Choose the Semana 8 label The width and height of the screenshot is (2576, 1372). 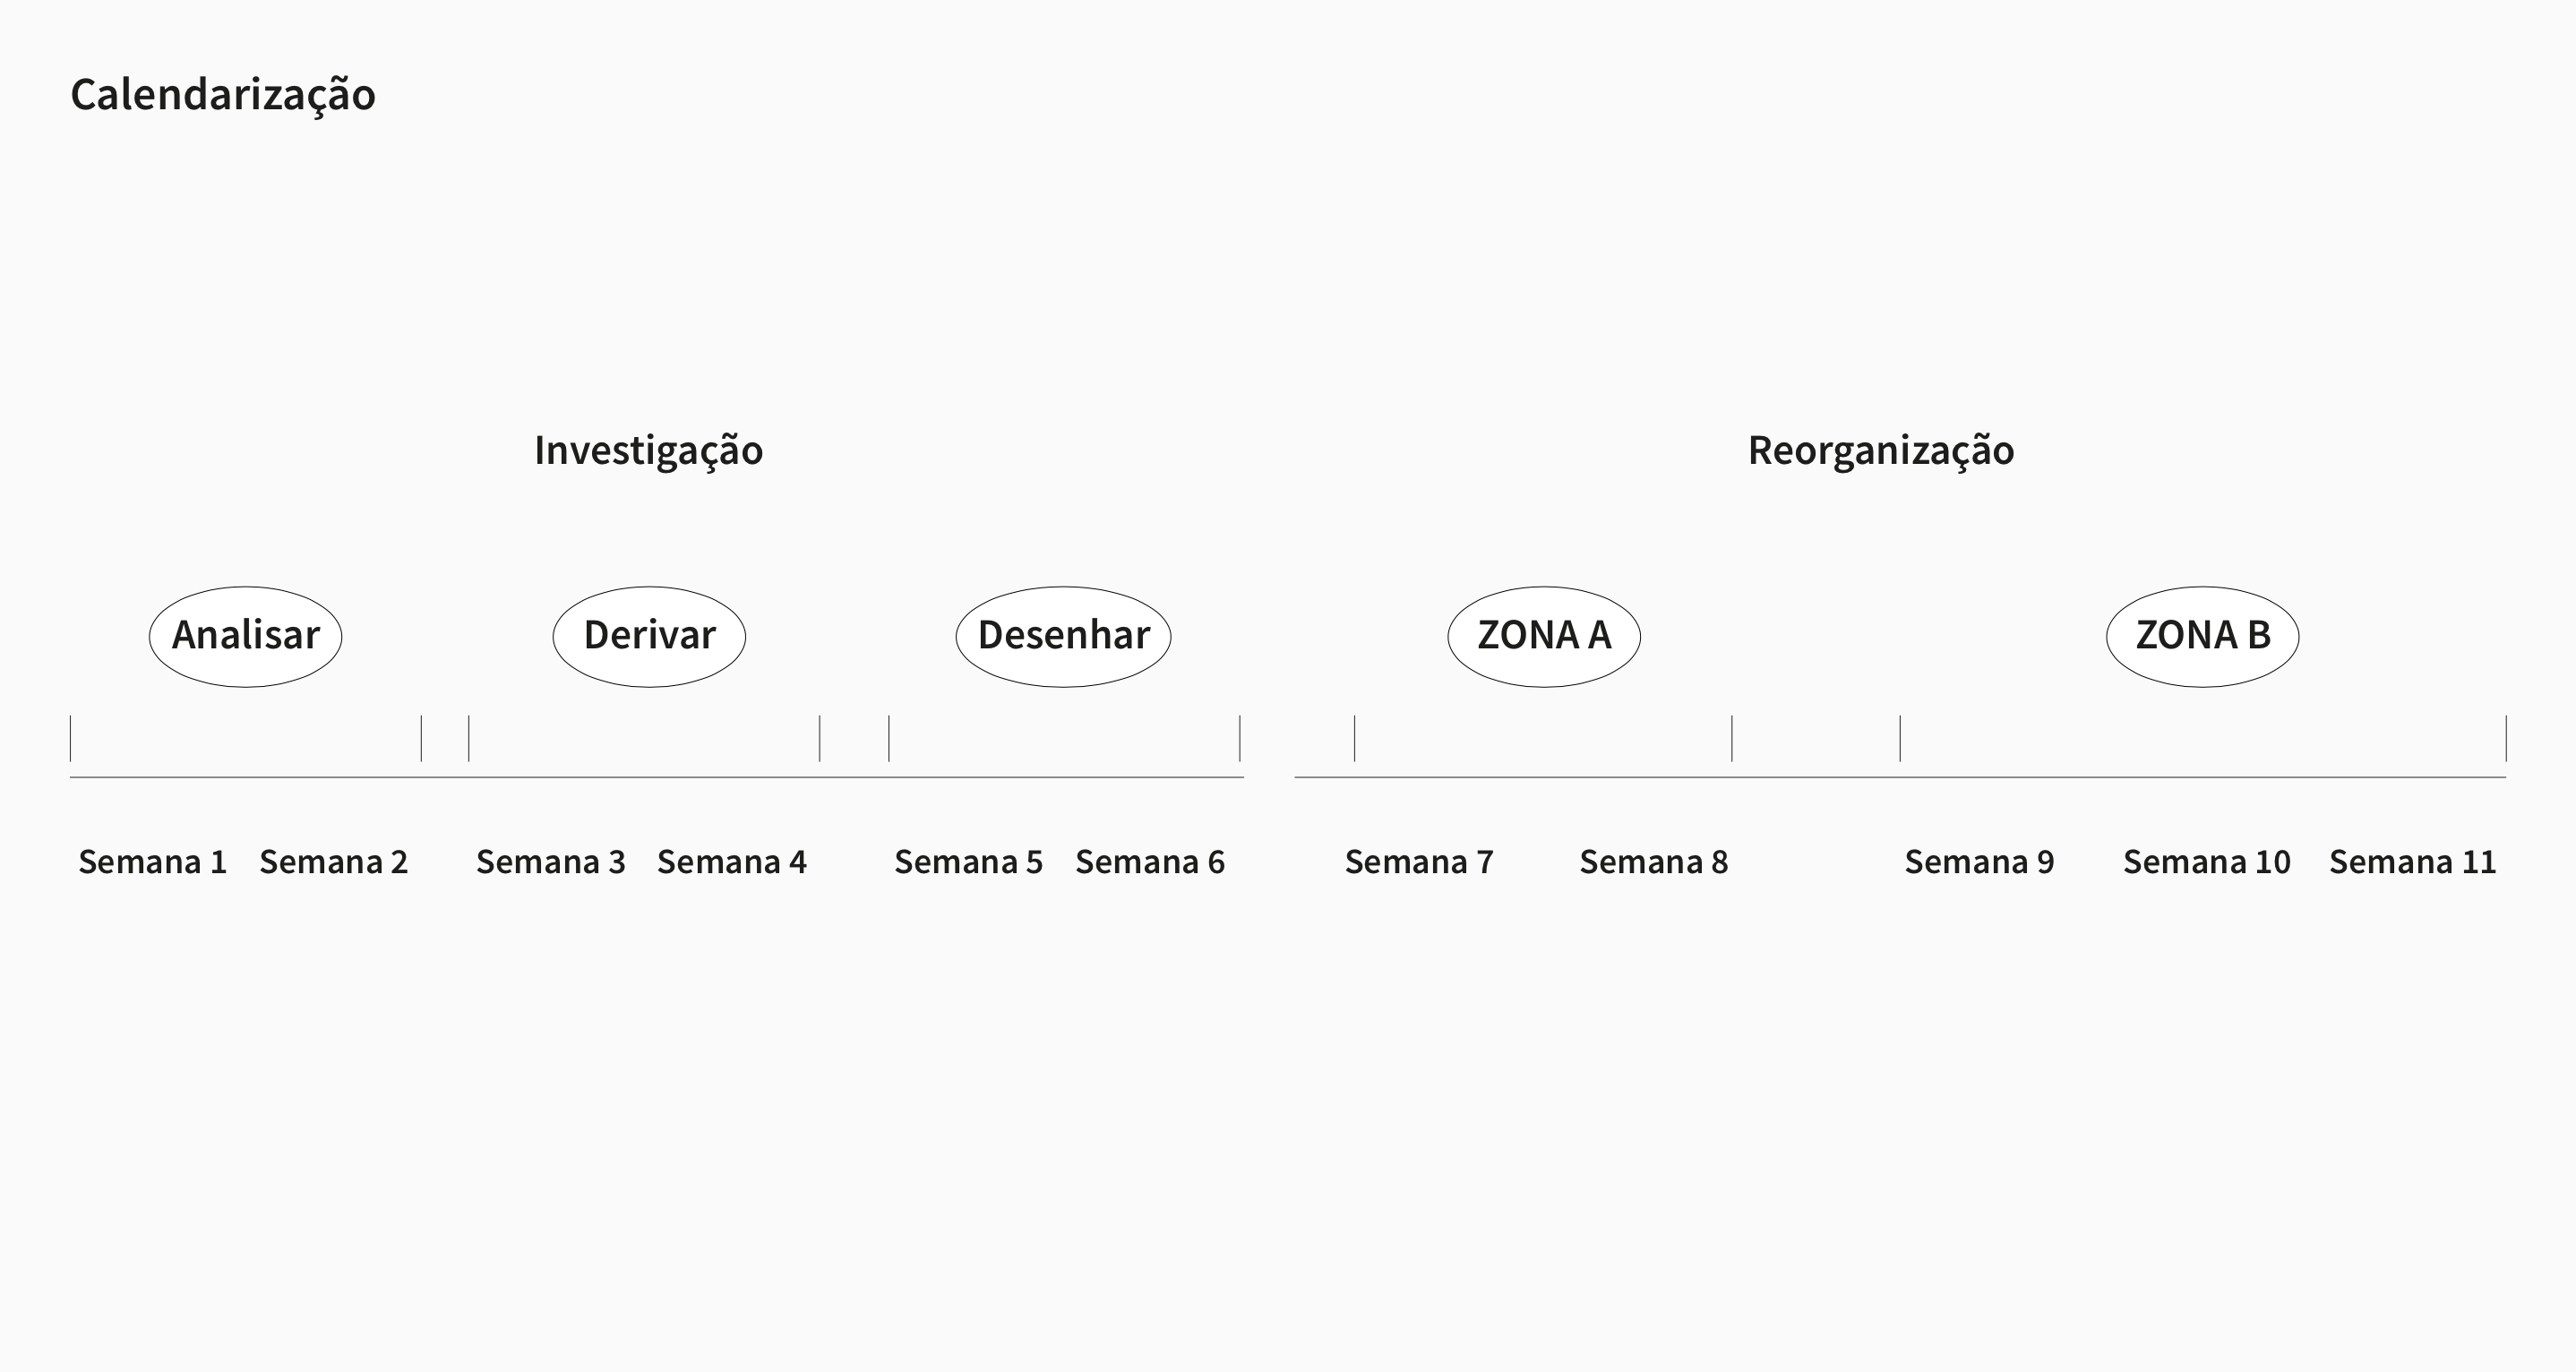click(1654, 862)
